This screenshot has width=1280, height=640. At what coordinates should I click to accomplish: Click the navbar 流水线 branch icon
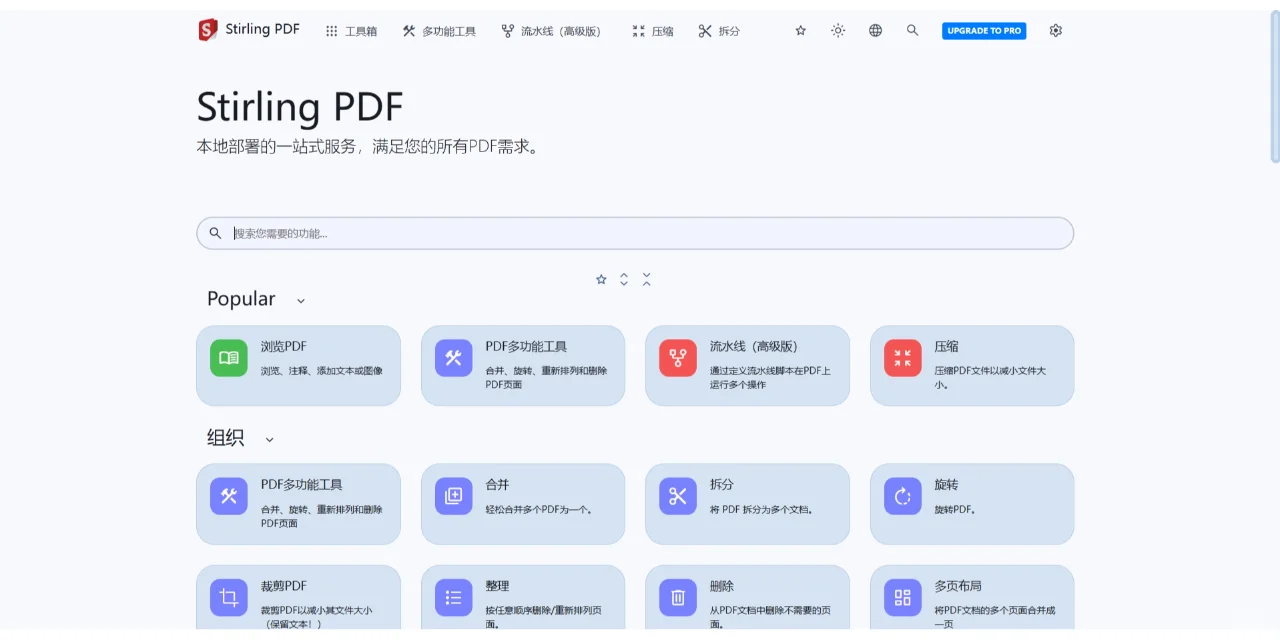508,31
